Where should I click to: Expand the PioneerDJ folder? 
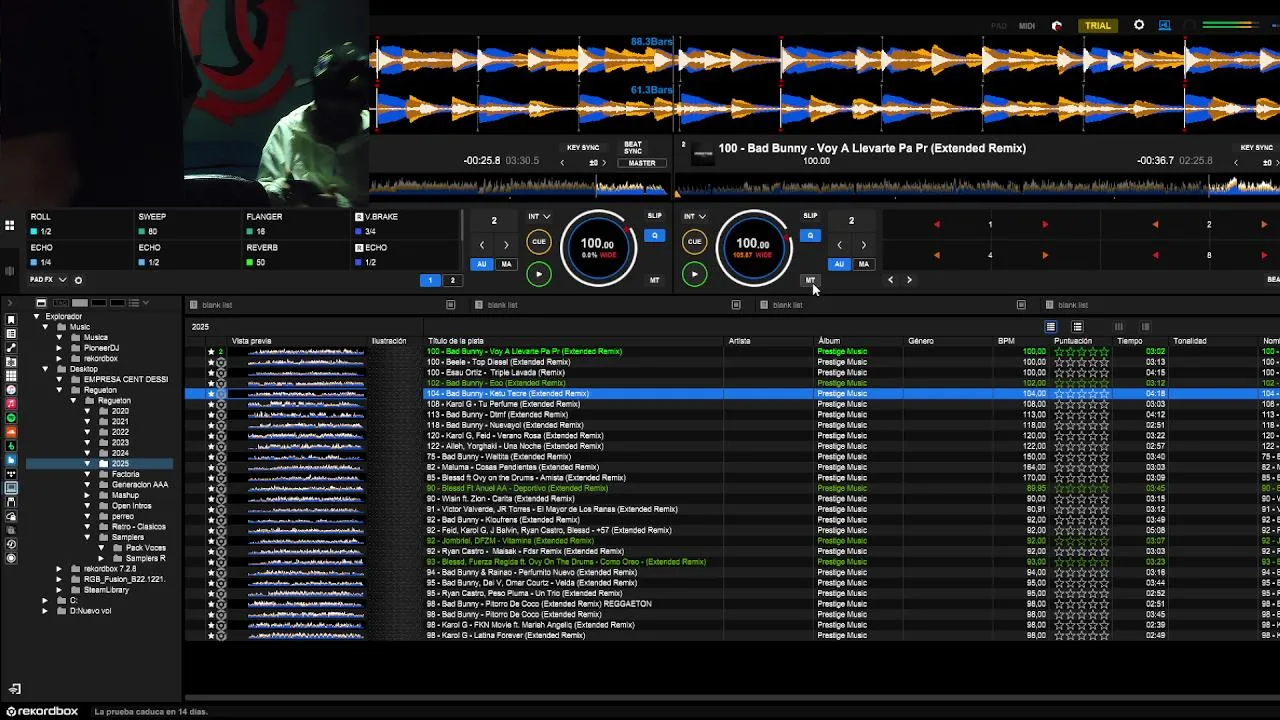59,348
